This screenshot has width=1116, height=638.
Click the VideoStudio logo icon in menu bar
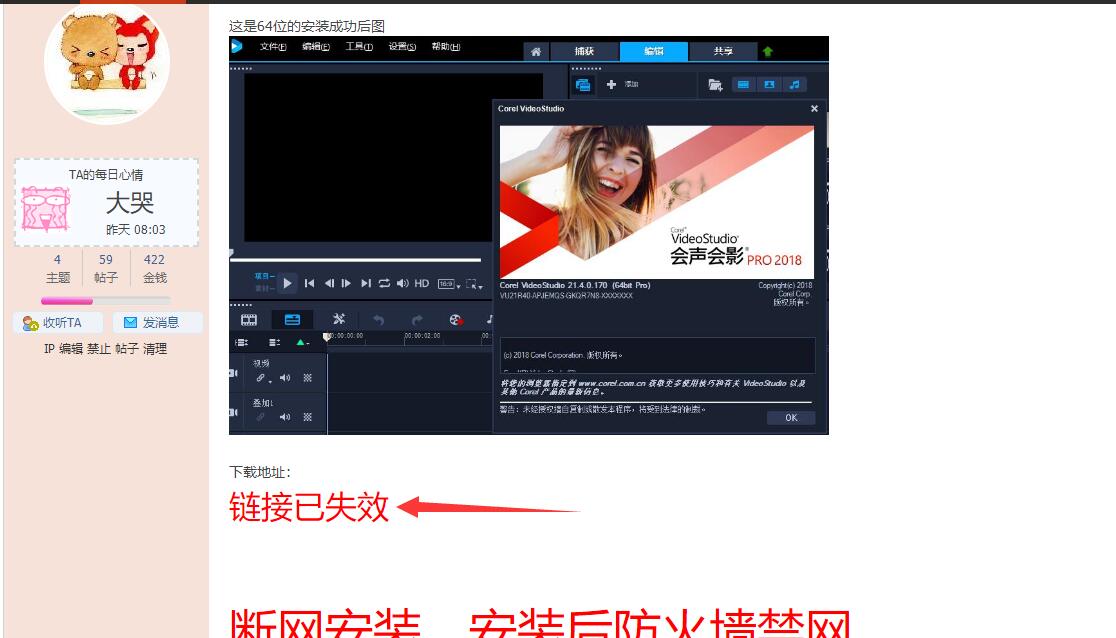(237, 46)
